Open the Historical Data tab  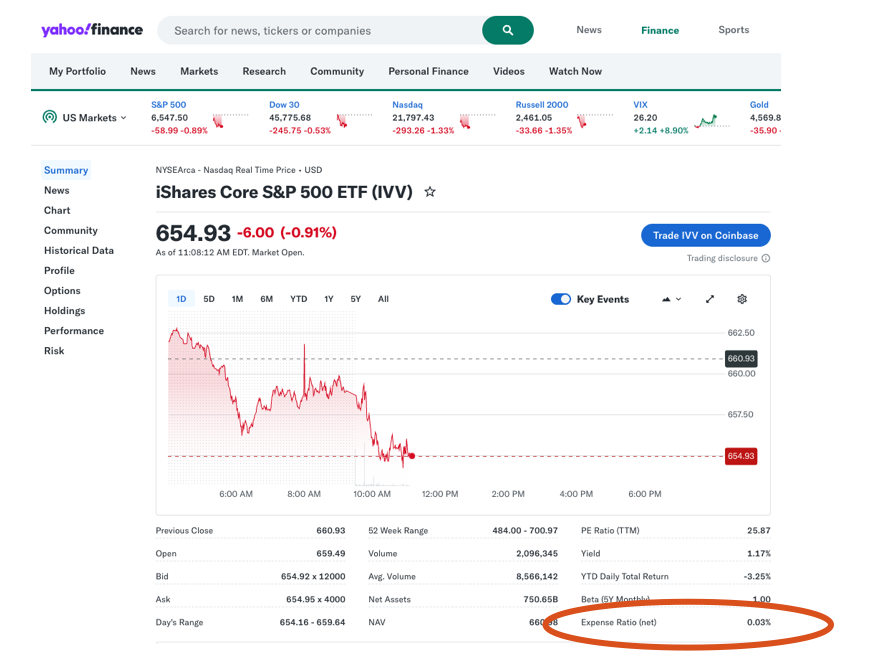point(79,251)
